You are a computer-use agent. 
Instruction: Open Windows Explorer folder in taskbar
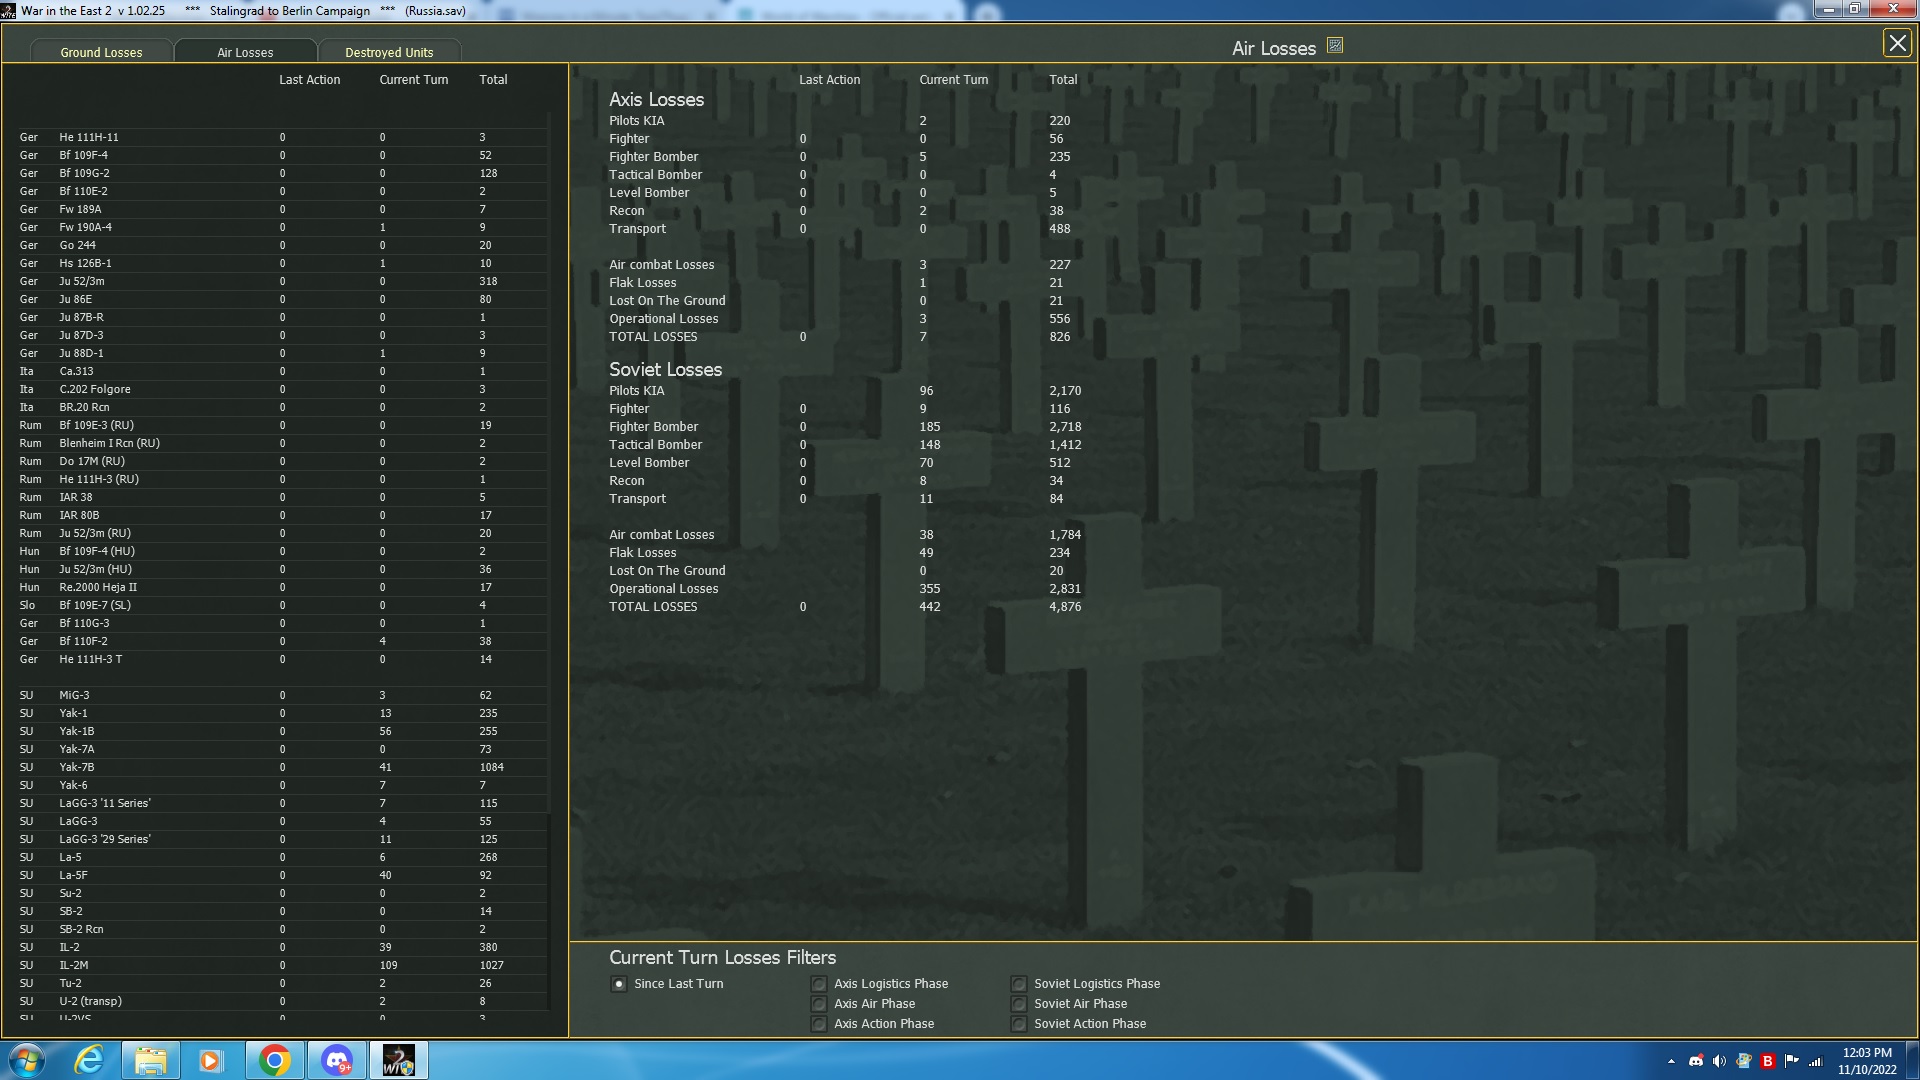click(x=151, y=1060)
